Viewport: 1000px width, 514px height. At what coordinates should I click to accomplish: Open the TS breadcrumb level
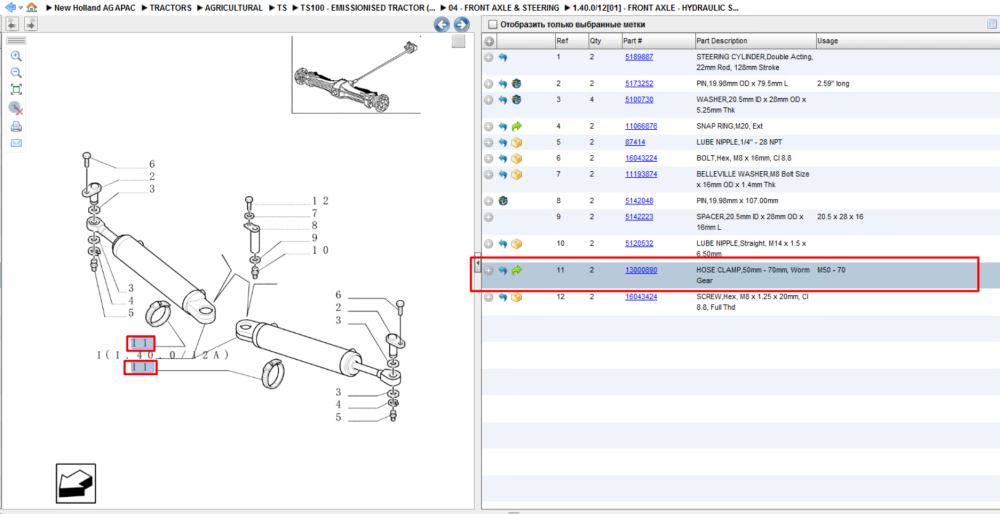282,8
